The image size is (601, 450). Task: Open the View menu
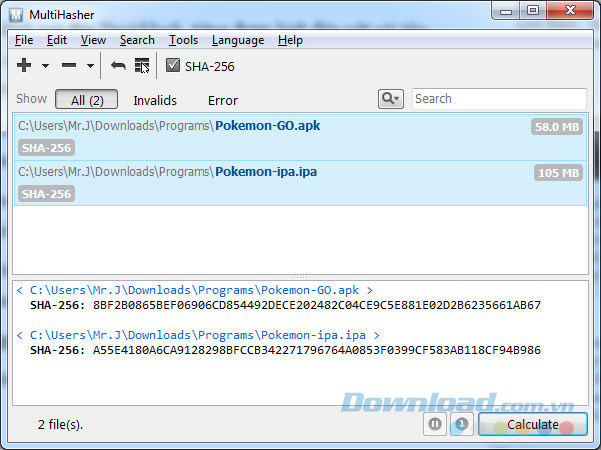[93, 40]
